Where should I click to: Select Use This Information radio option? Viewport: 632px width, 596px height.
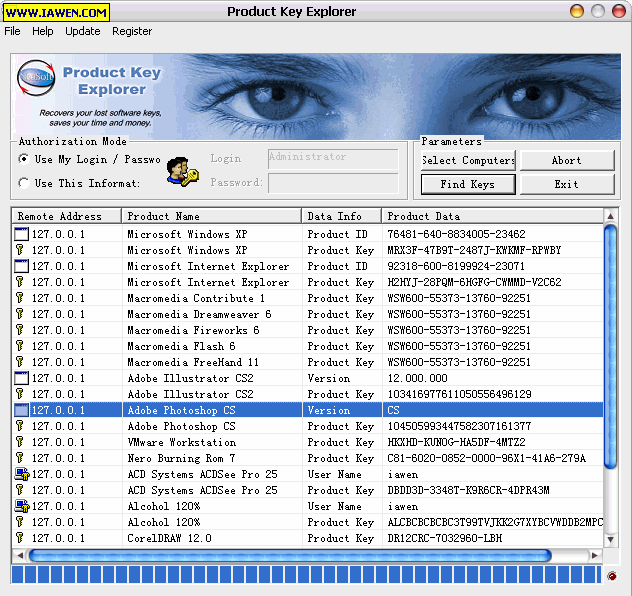[x=24, y=183]
